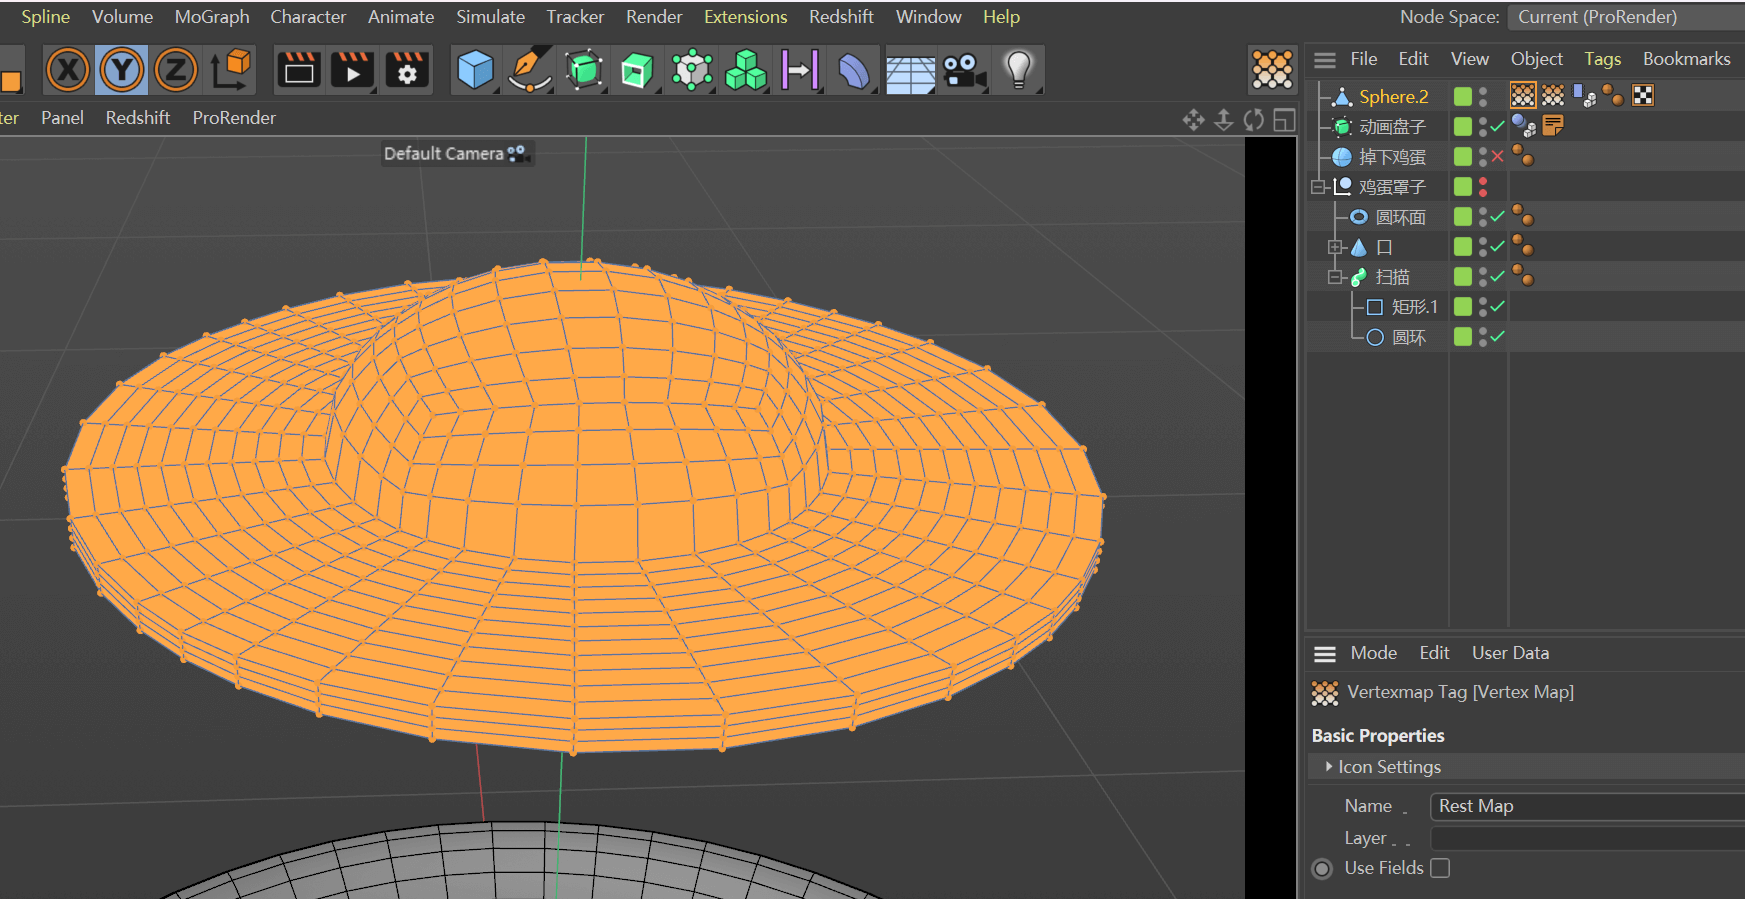The height and width of the screenshot is (899, 1745).
Task: Click the 圆环 green layer color swatch
Action: (1463, 336)
